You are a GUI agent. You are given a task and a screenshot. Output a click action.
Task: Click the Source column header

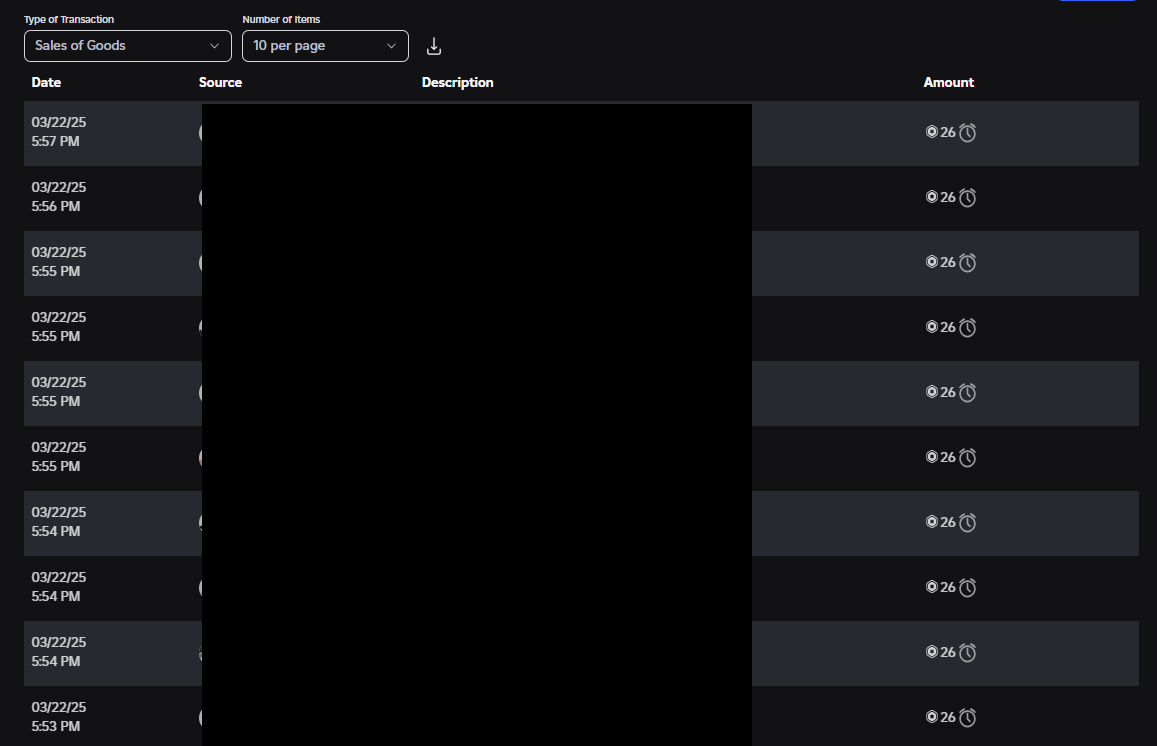[220, 82]
